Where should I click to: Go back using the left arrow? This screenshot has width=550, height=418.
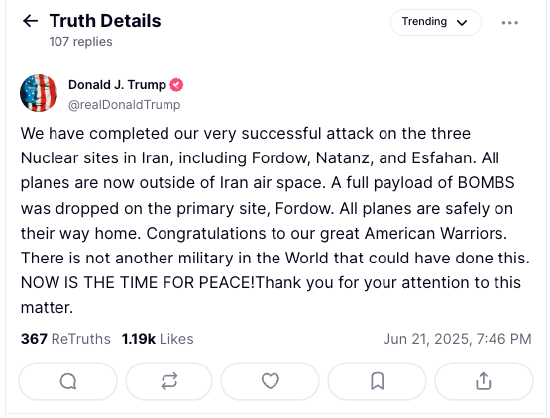[31, 21]
